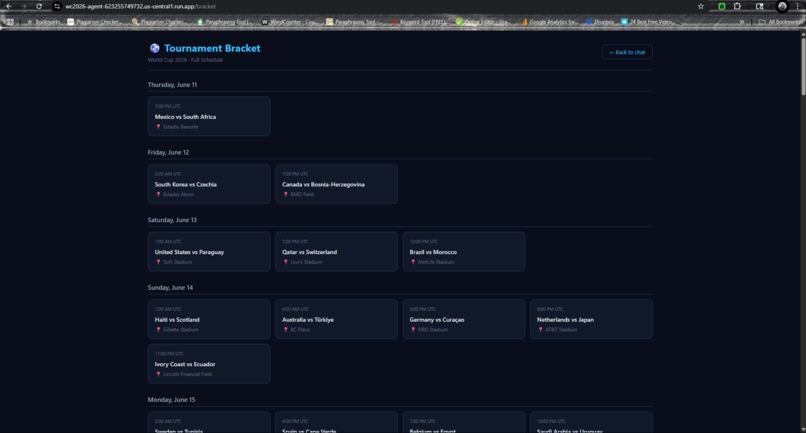Select the Haiti vs Scotland card
Screen dimensions: 806x433
pyautogui.click(x=209, y=319)
